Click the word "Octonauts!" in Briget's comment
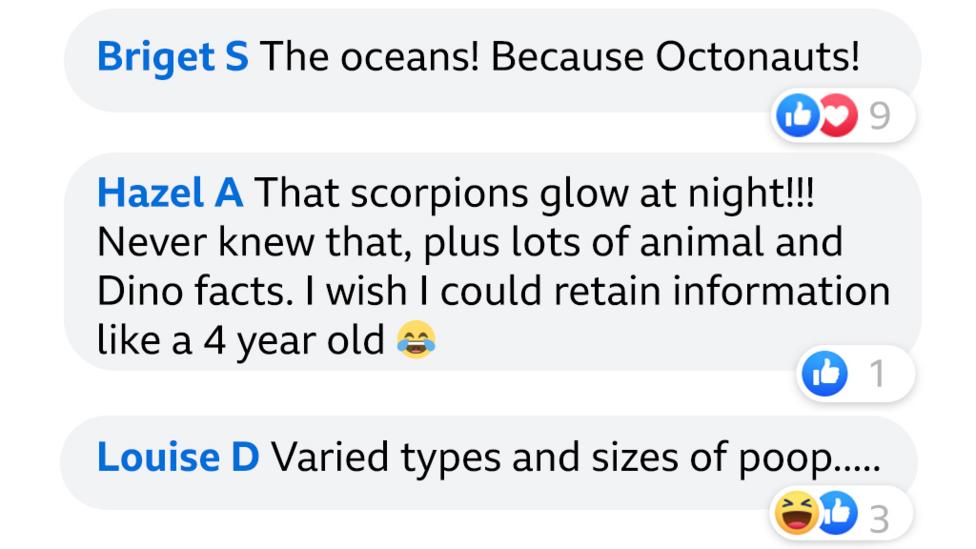 (x=757, y=58)
